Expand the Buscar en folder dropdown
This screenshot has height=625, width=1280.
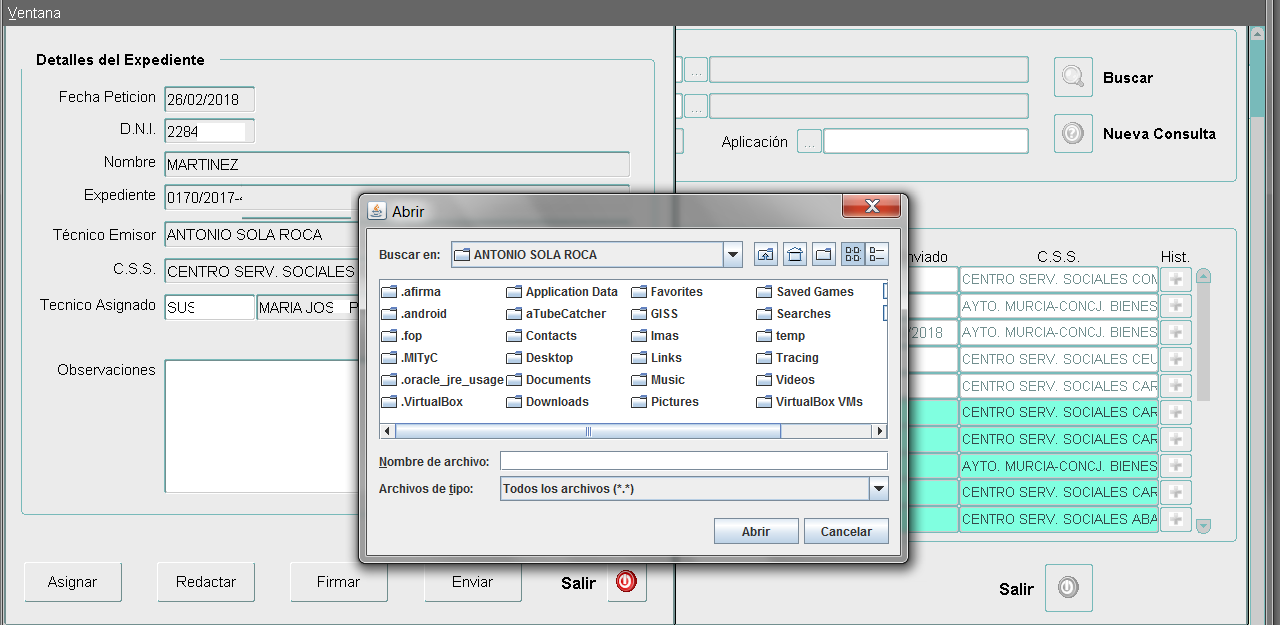coord(734,255)
